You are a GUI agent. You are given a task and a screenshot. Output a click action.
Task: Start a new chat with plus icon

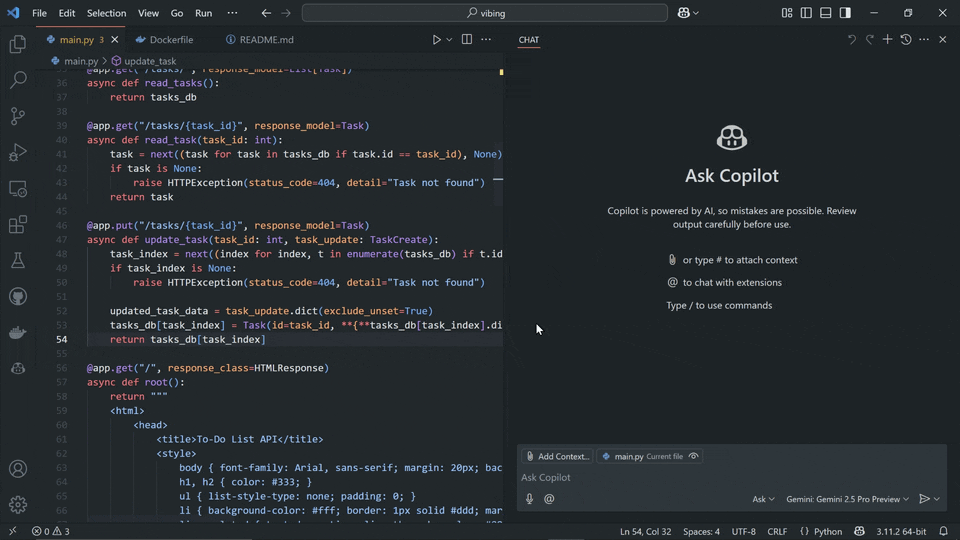click(x=887, y=40)
